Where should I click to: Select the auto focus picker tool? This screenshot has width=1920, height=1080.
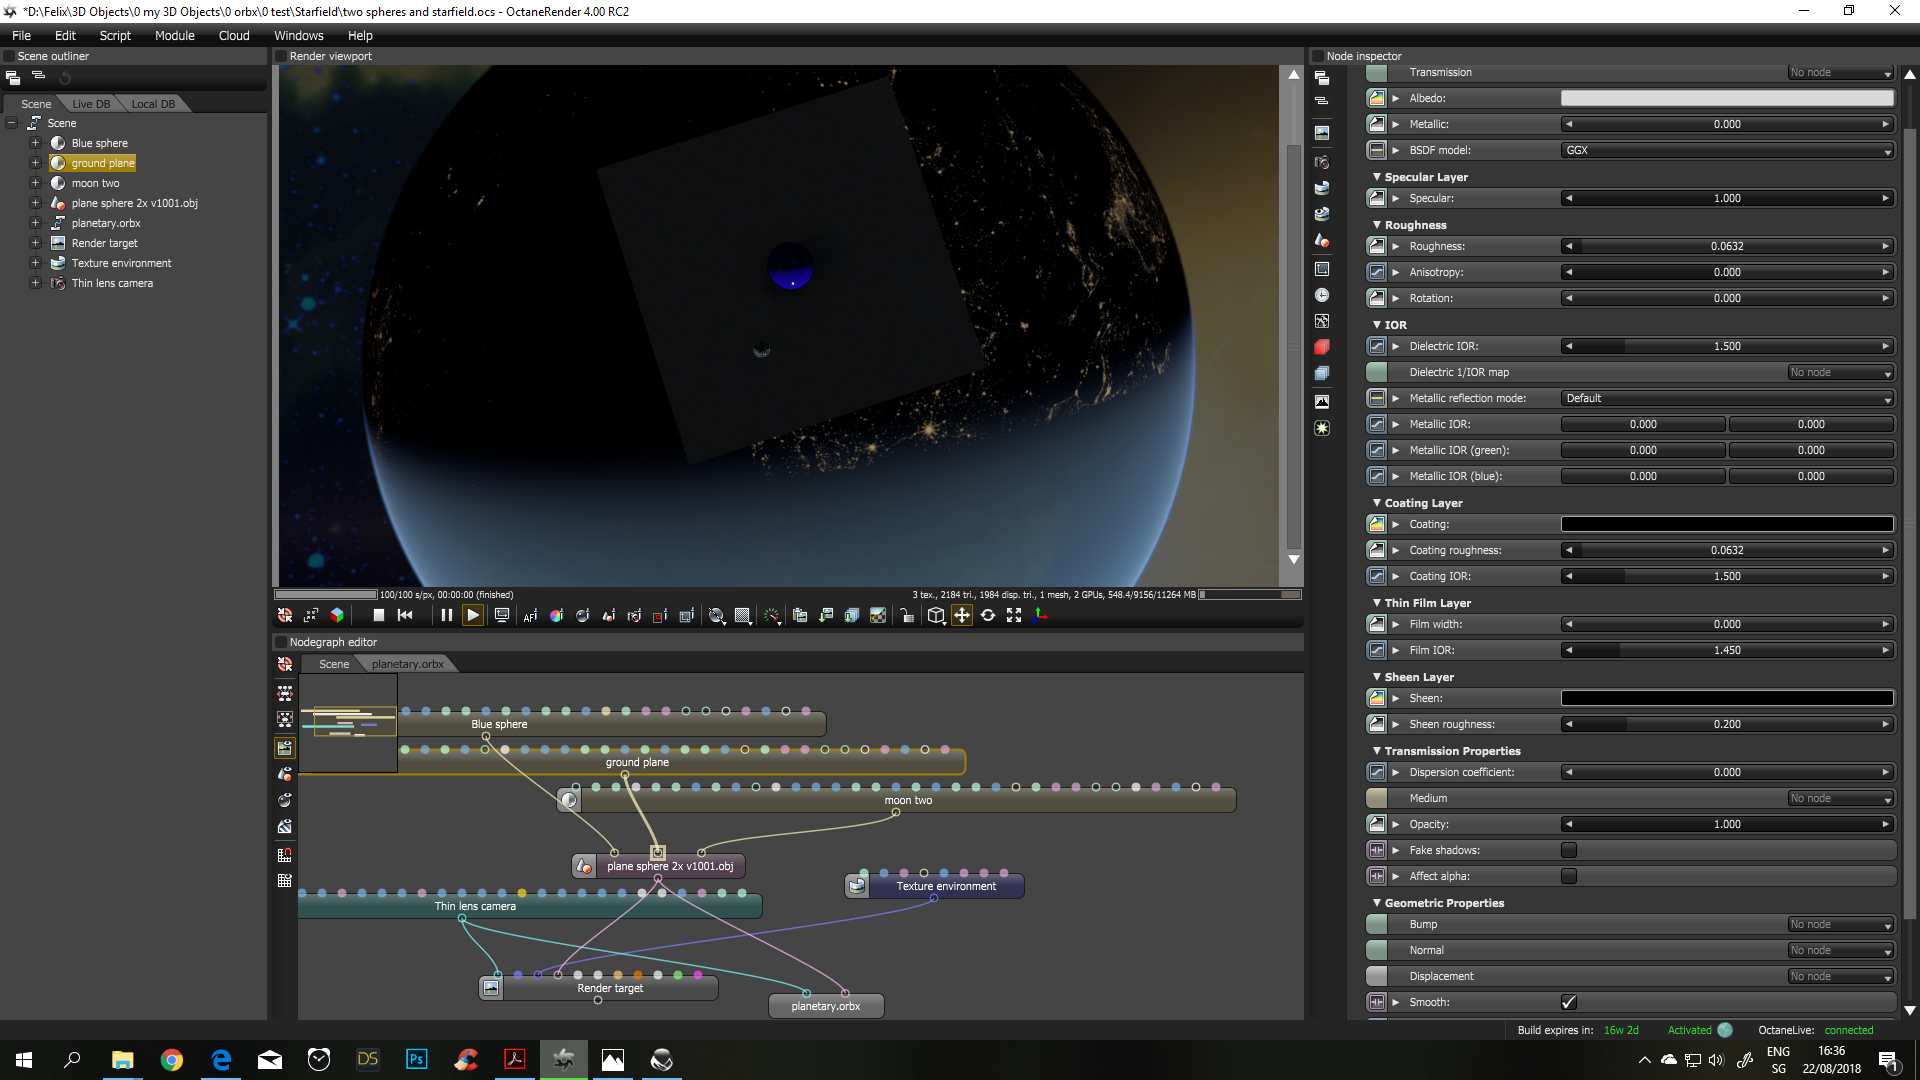click(x=530, y=616)
